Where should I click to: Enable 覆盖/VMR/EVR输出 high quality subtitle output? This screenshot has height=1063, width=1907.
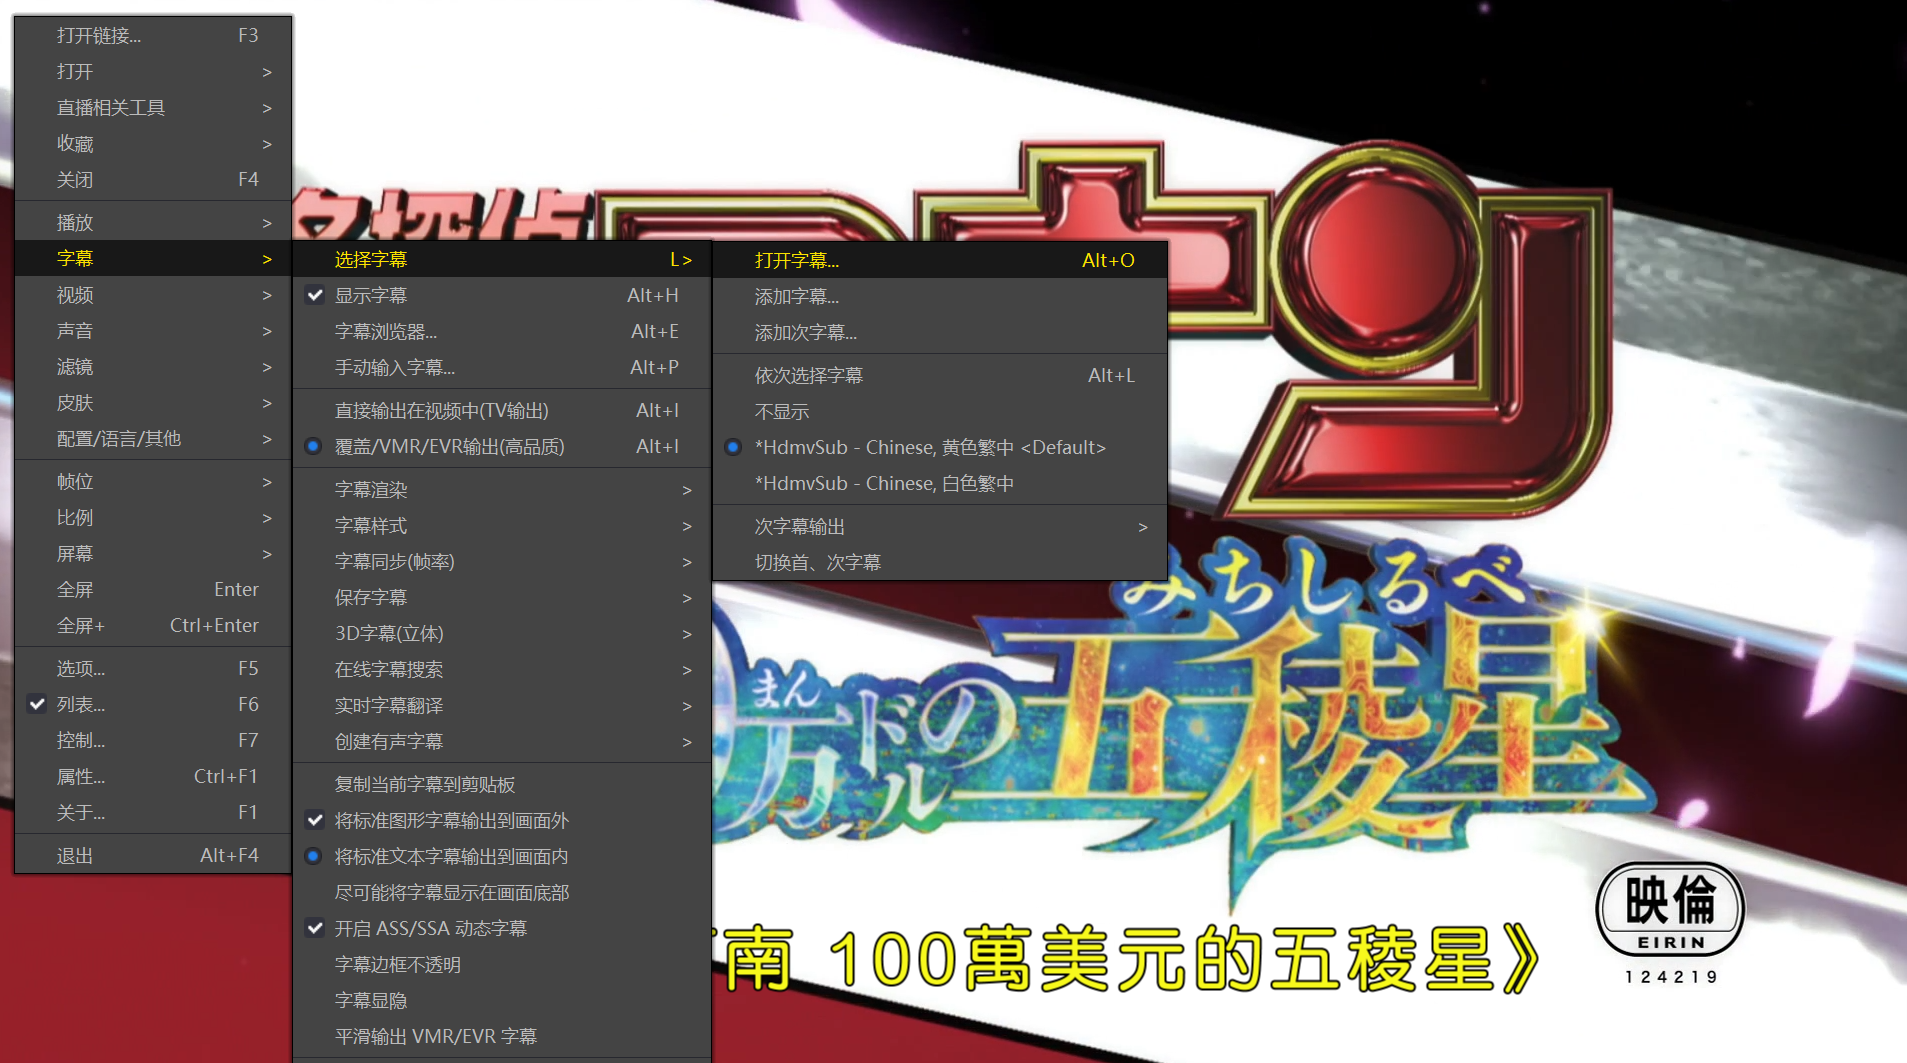[x=452, y=446]
